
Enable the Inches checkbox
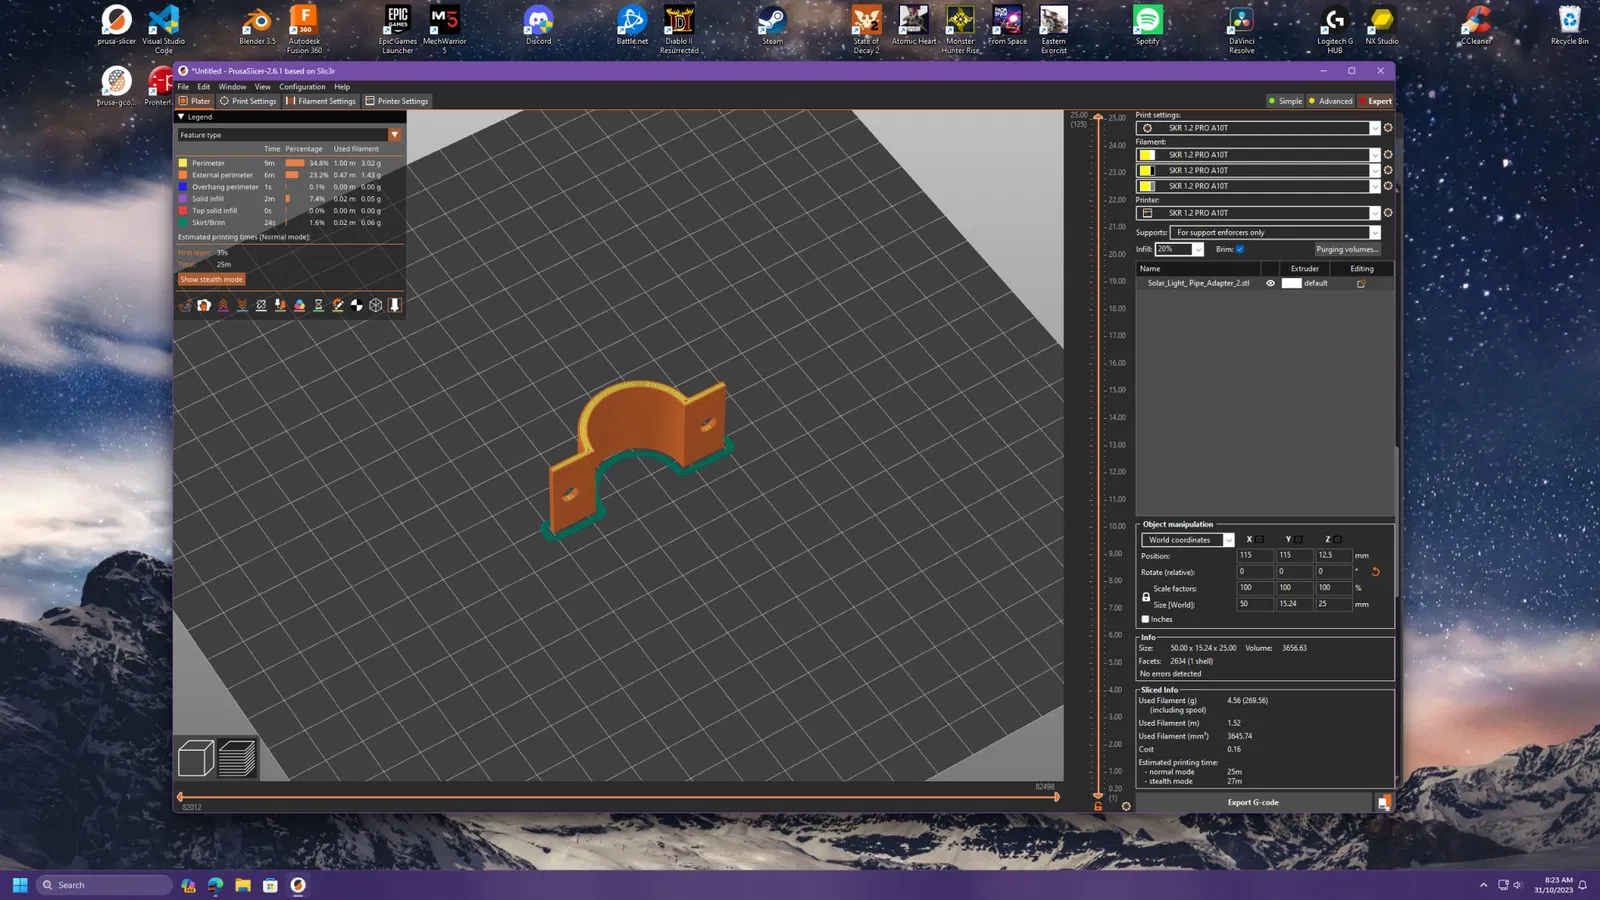(1146, 620)
